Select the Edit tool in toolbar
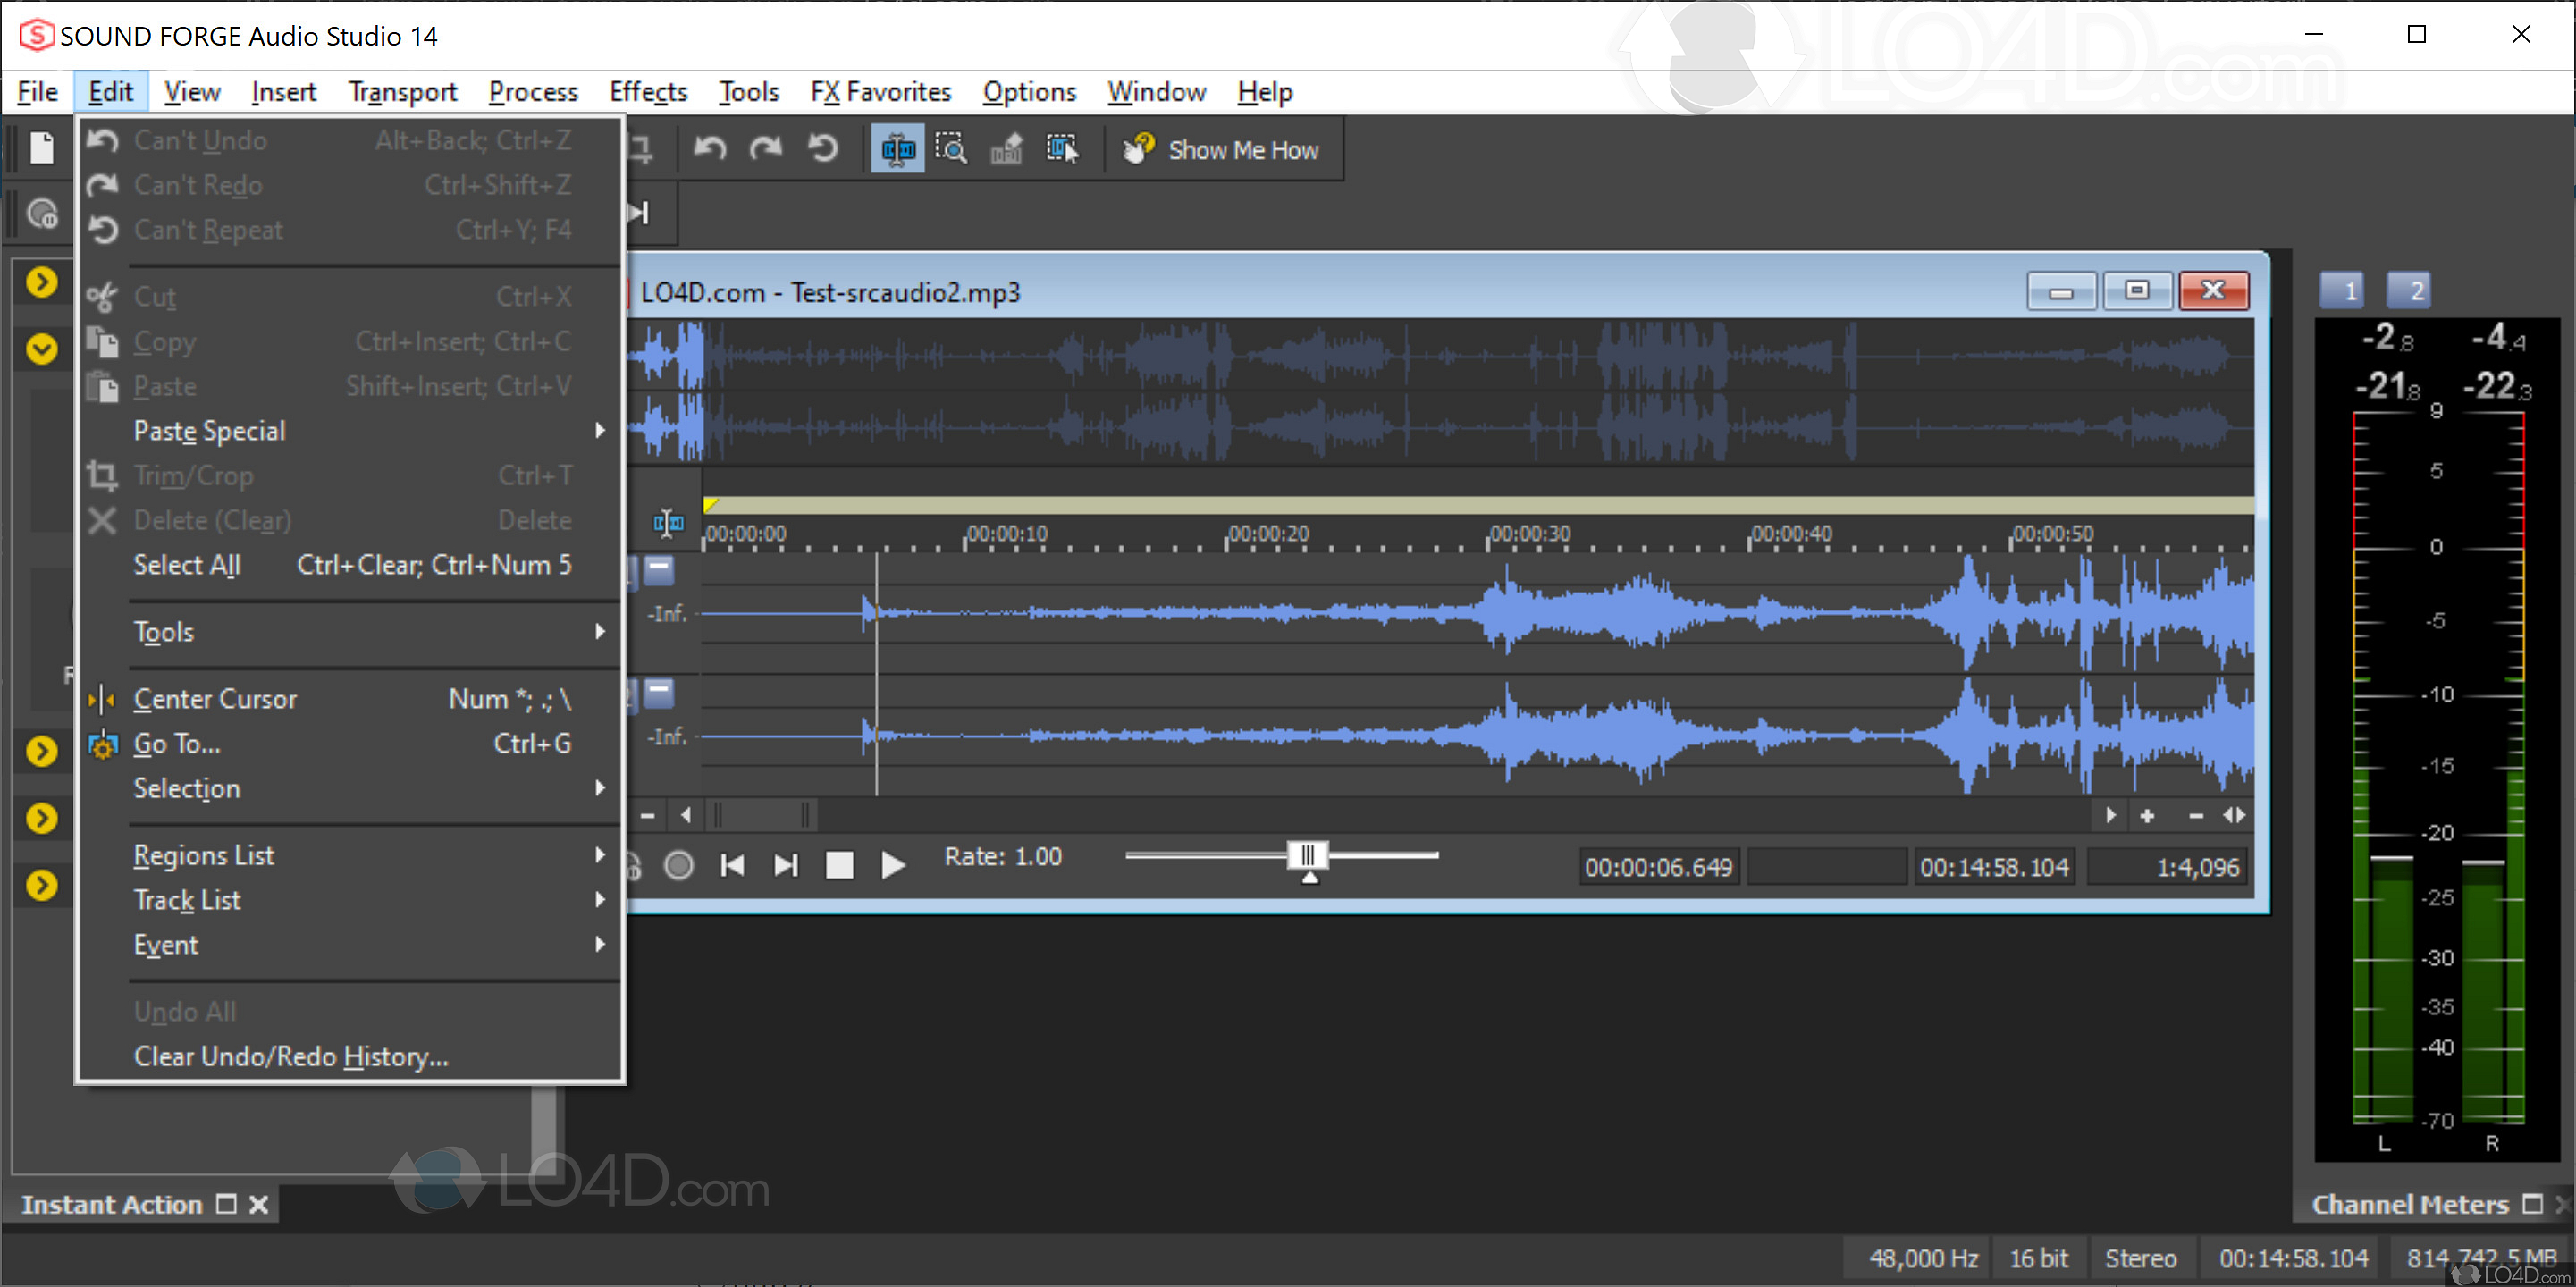Image resolution: width=2576 pixels, height=1287 pixels. 897,150
